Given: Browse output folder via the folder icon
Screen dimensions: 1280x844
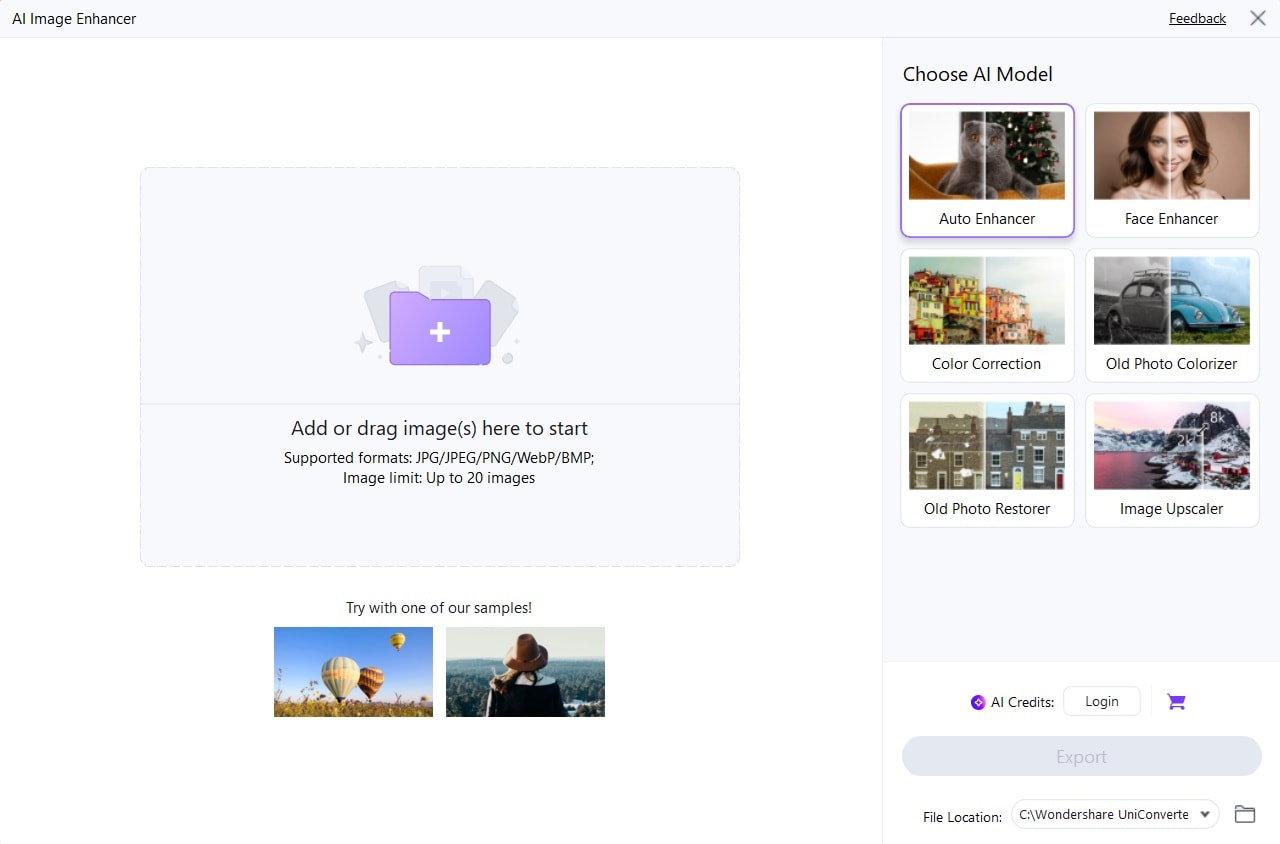Looking at the screenshot, I should point(1245,814).
